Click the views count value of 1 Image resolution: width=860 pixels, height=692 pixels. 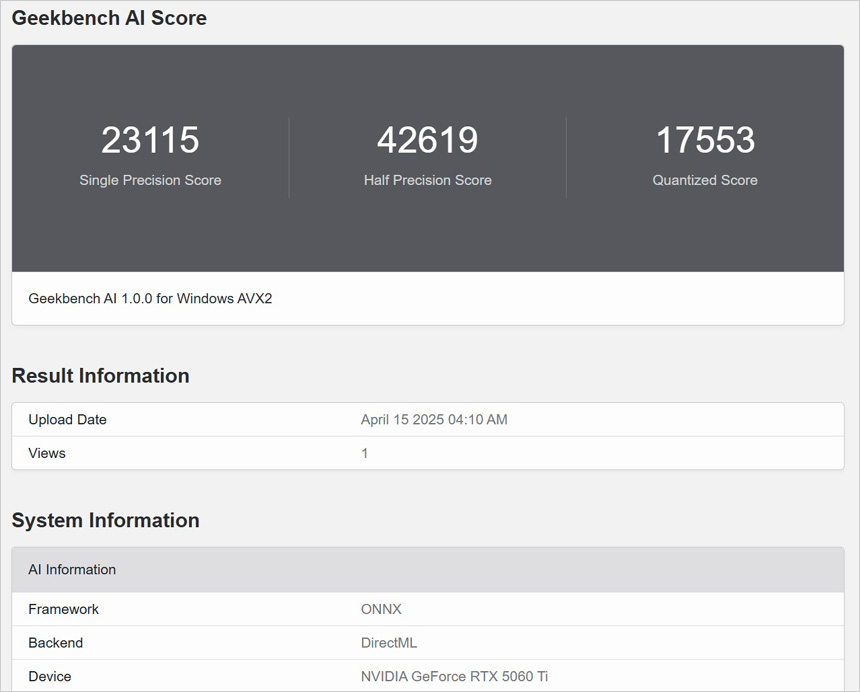click(365, 453)
